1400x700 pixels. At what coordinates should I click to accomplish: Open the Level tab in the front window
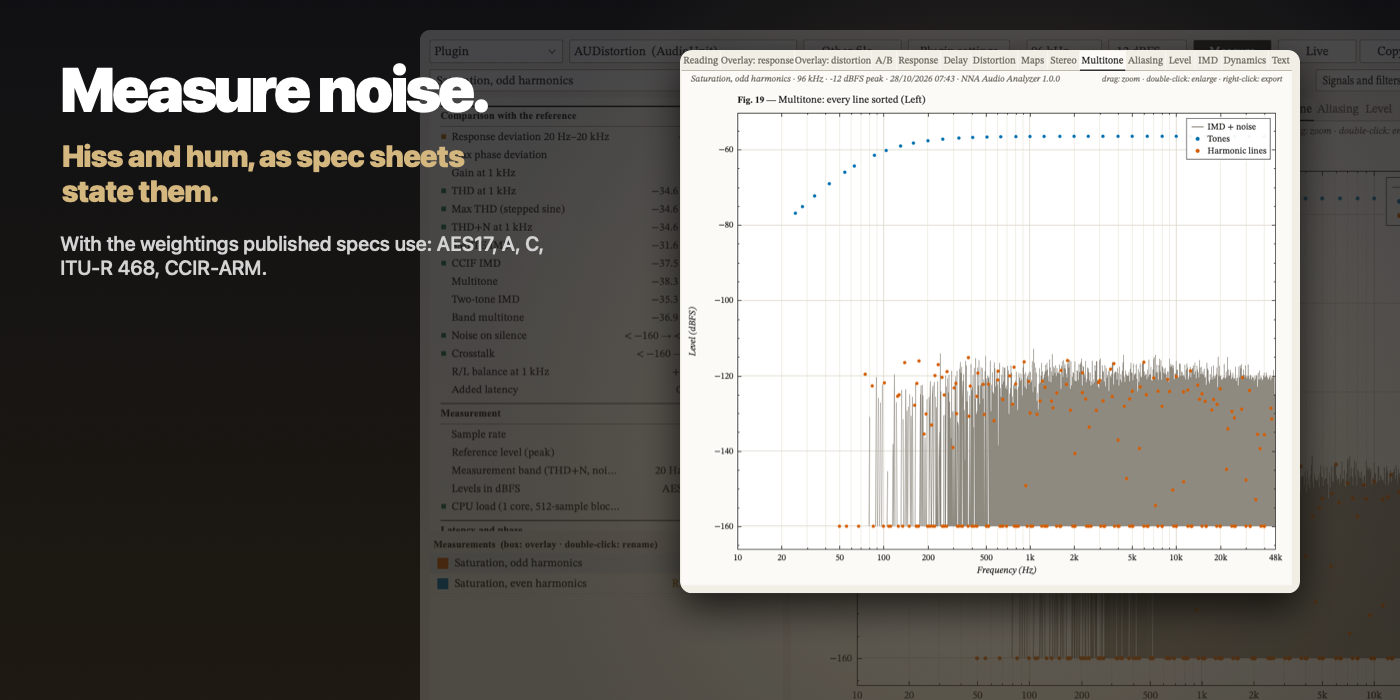click(x=1180, y=61)
